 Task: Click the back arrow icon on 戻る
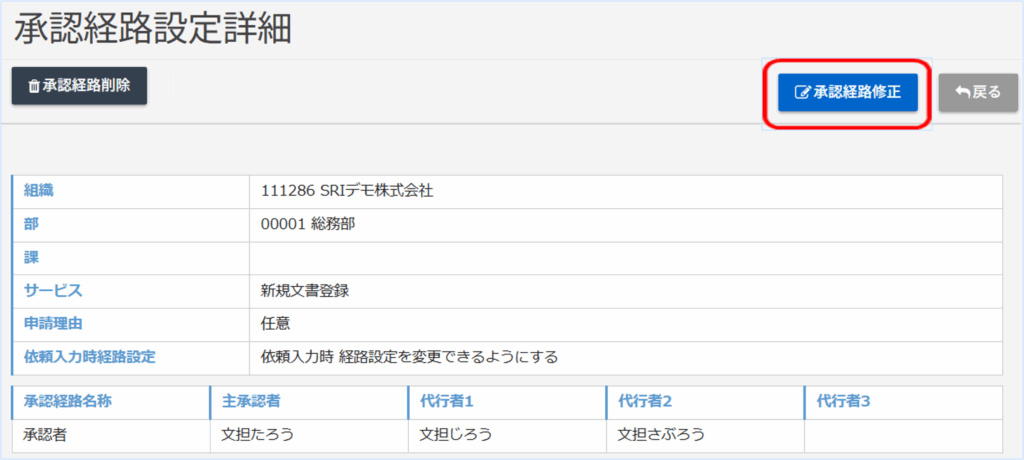click(963, 92)
